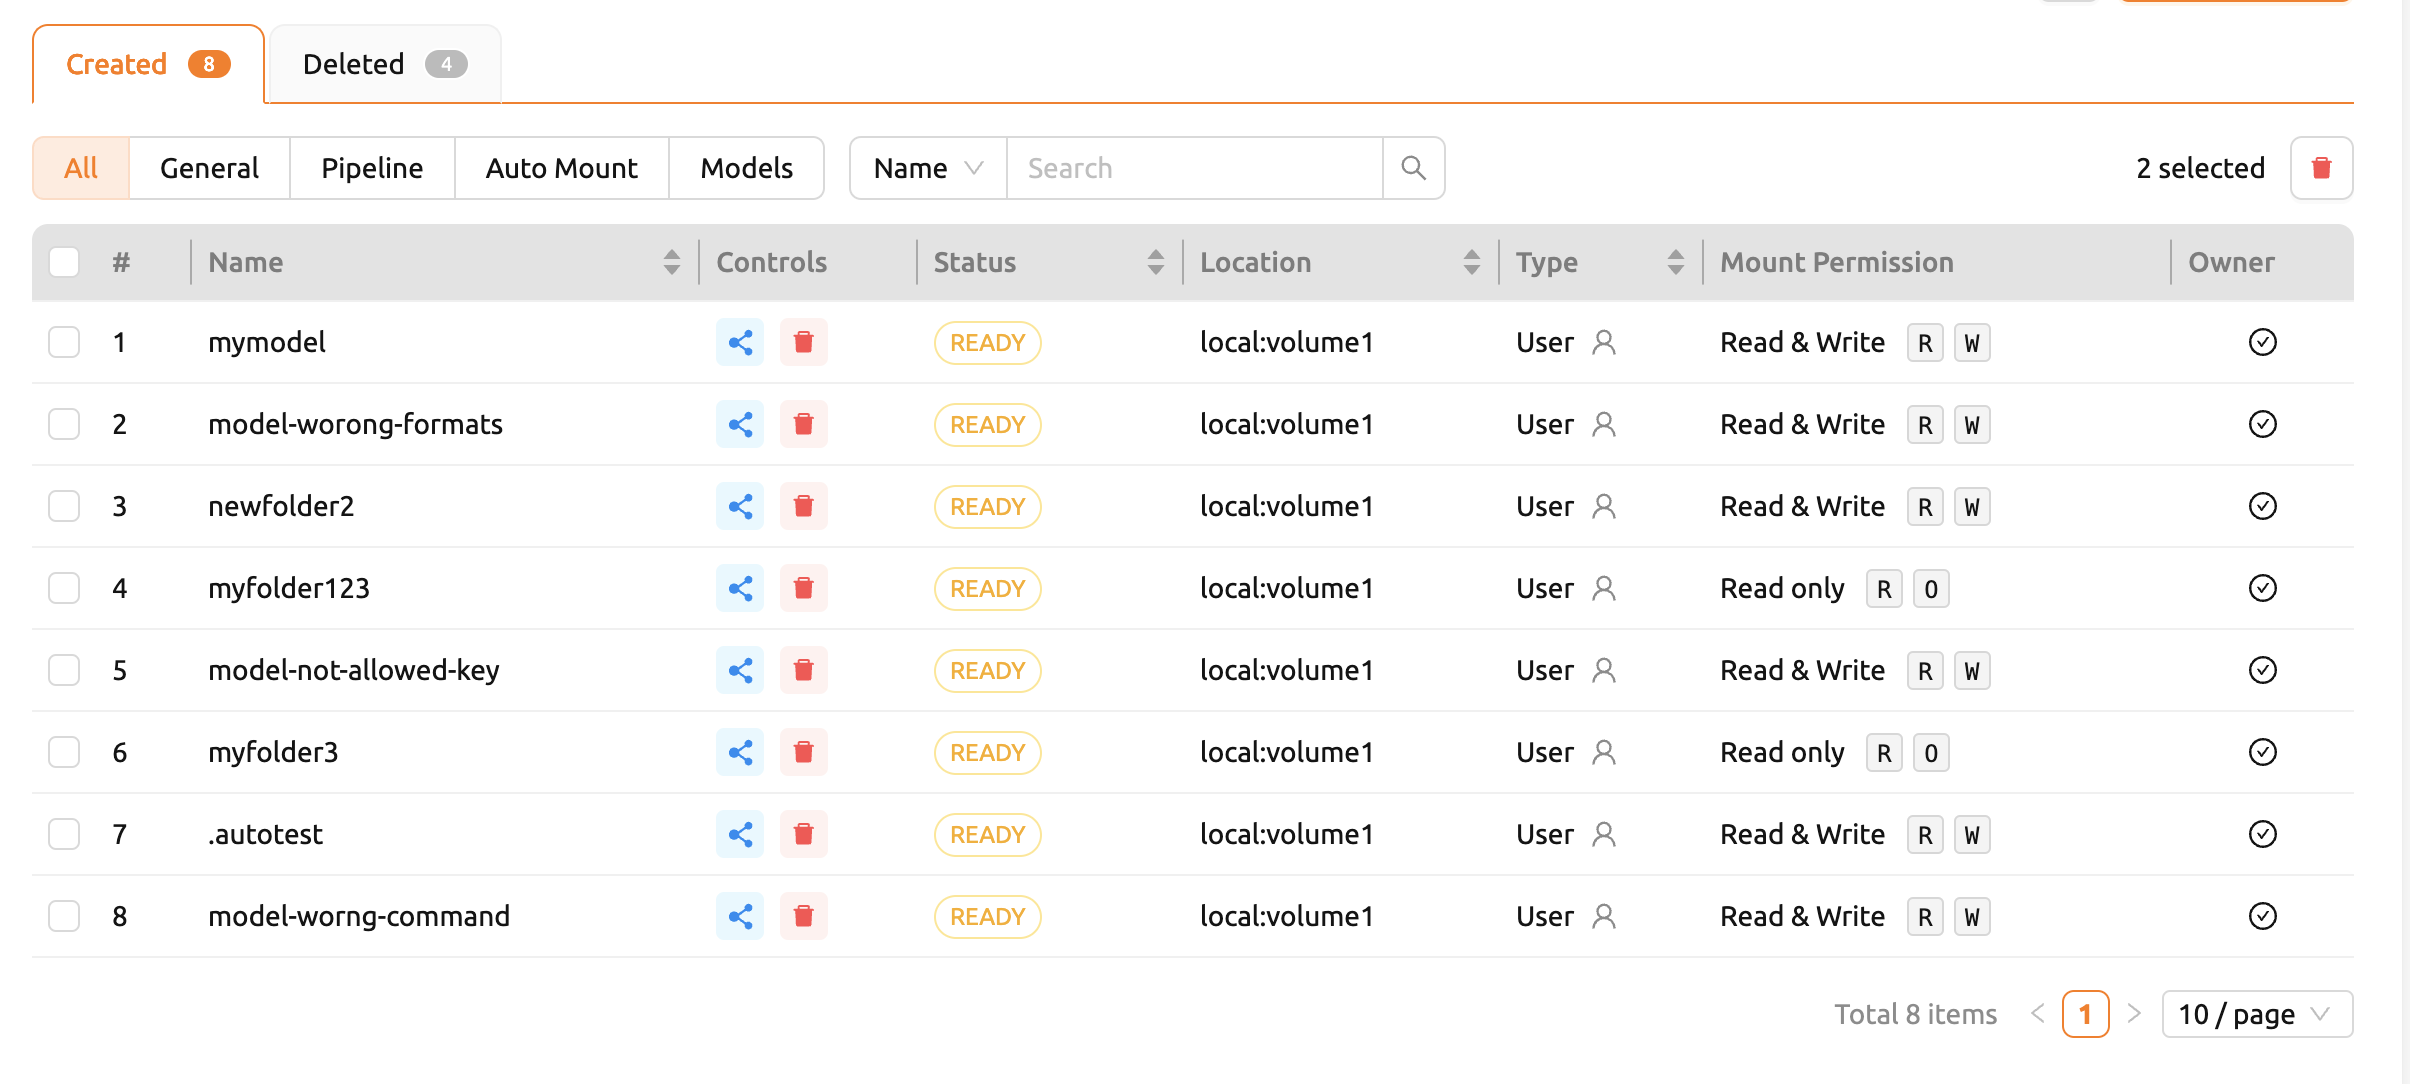
Task: Delete model-worng-command folder
Action: click(803, 917)
